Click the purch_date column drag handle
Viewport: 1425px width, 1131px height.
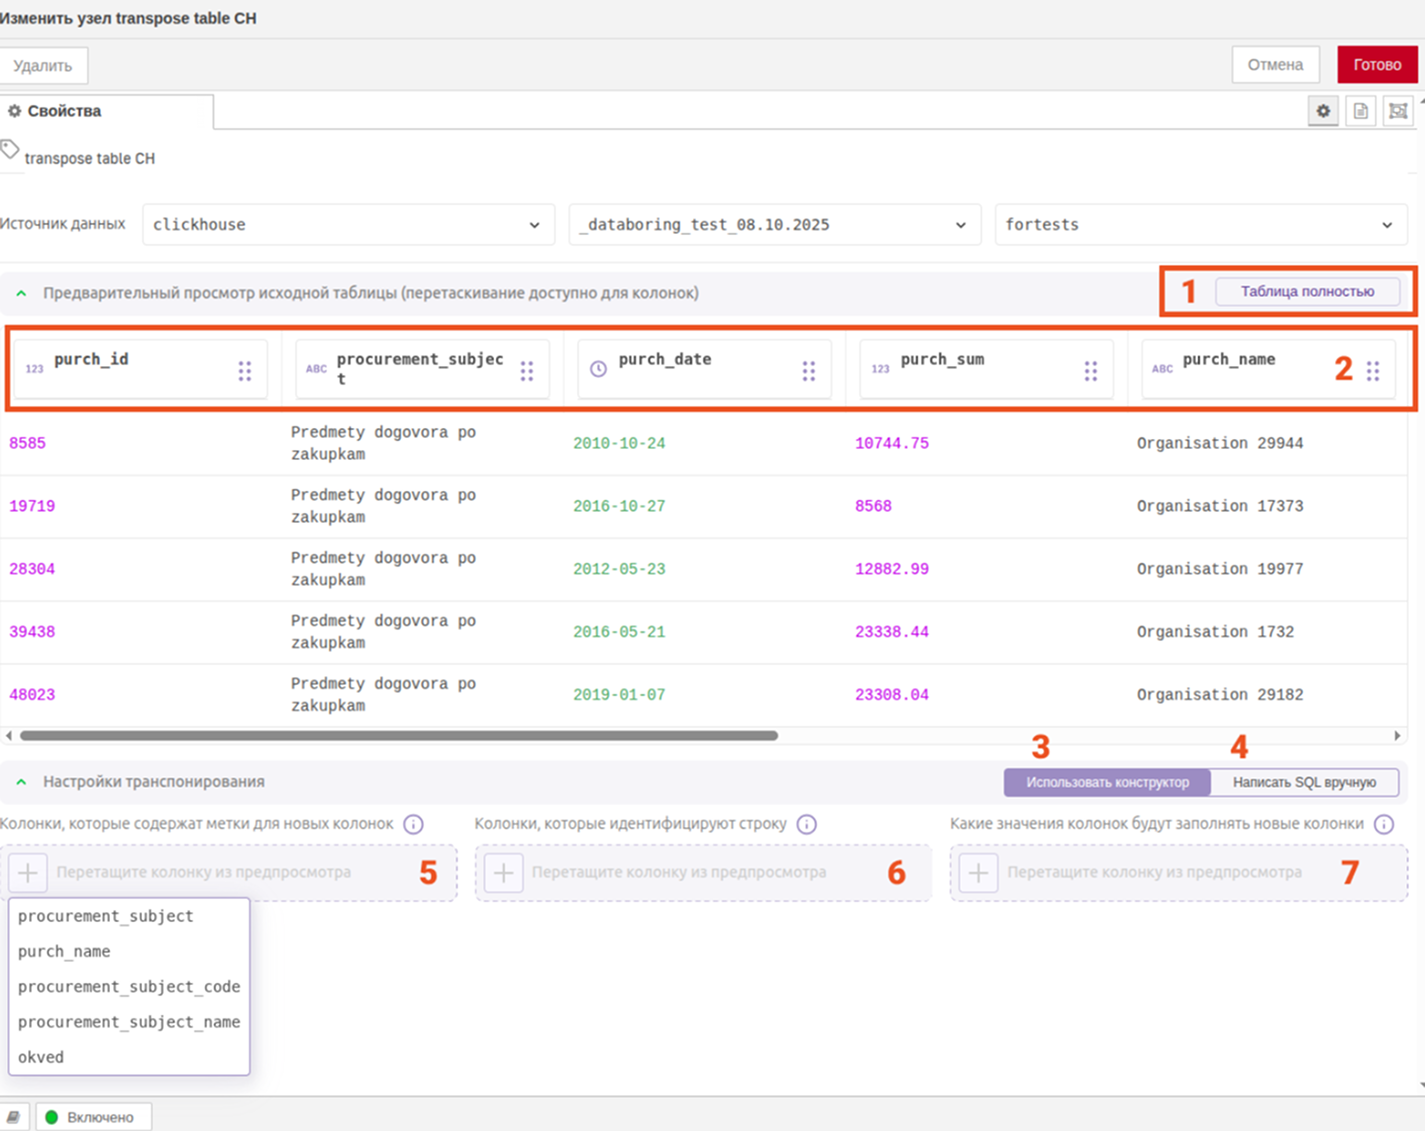tap(808, 371)
